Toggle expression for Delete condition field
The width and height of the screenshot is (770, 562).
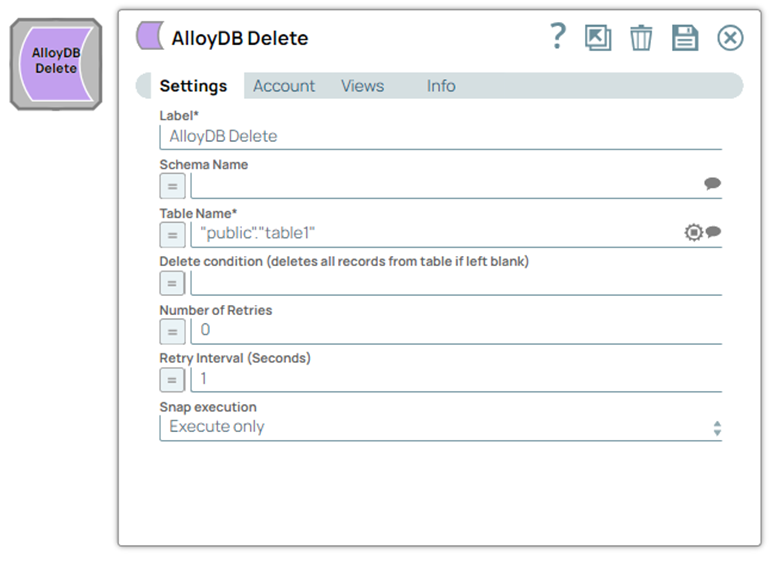[x=172, y=283]
